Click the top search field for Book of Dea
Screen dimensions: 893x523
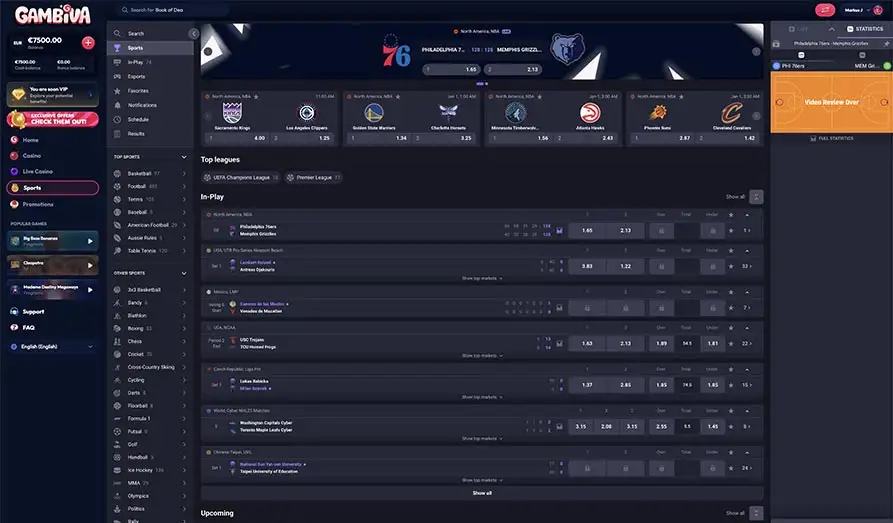171,10
